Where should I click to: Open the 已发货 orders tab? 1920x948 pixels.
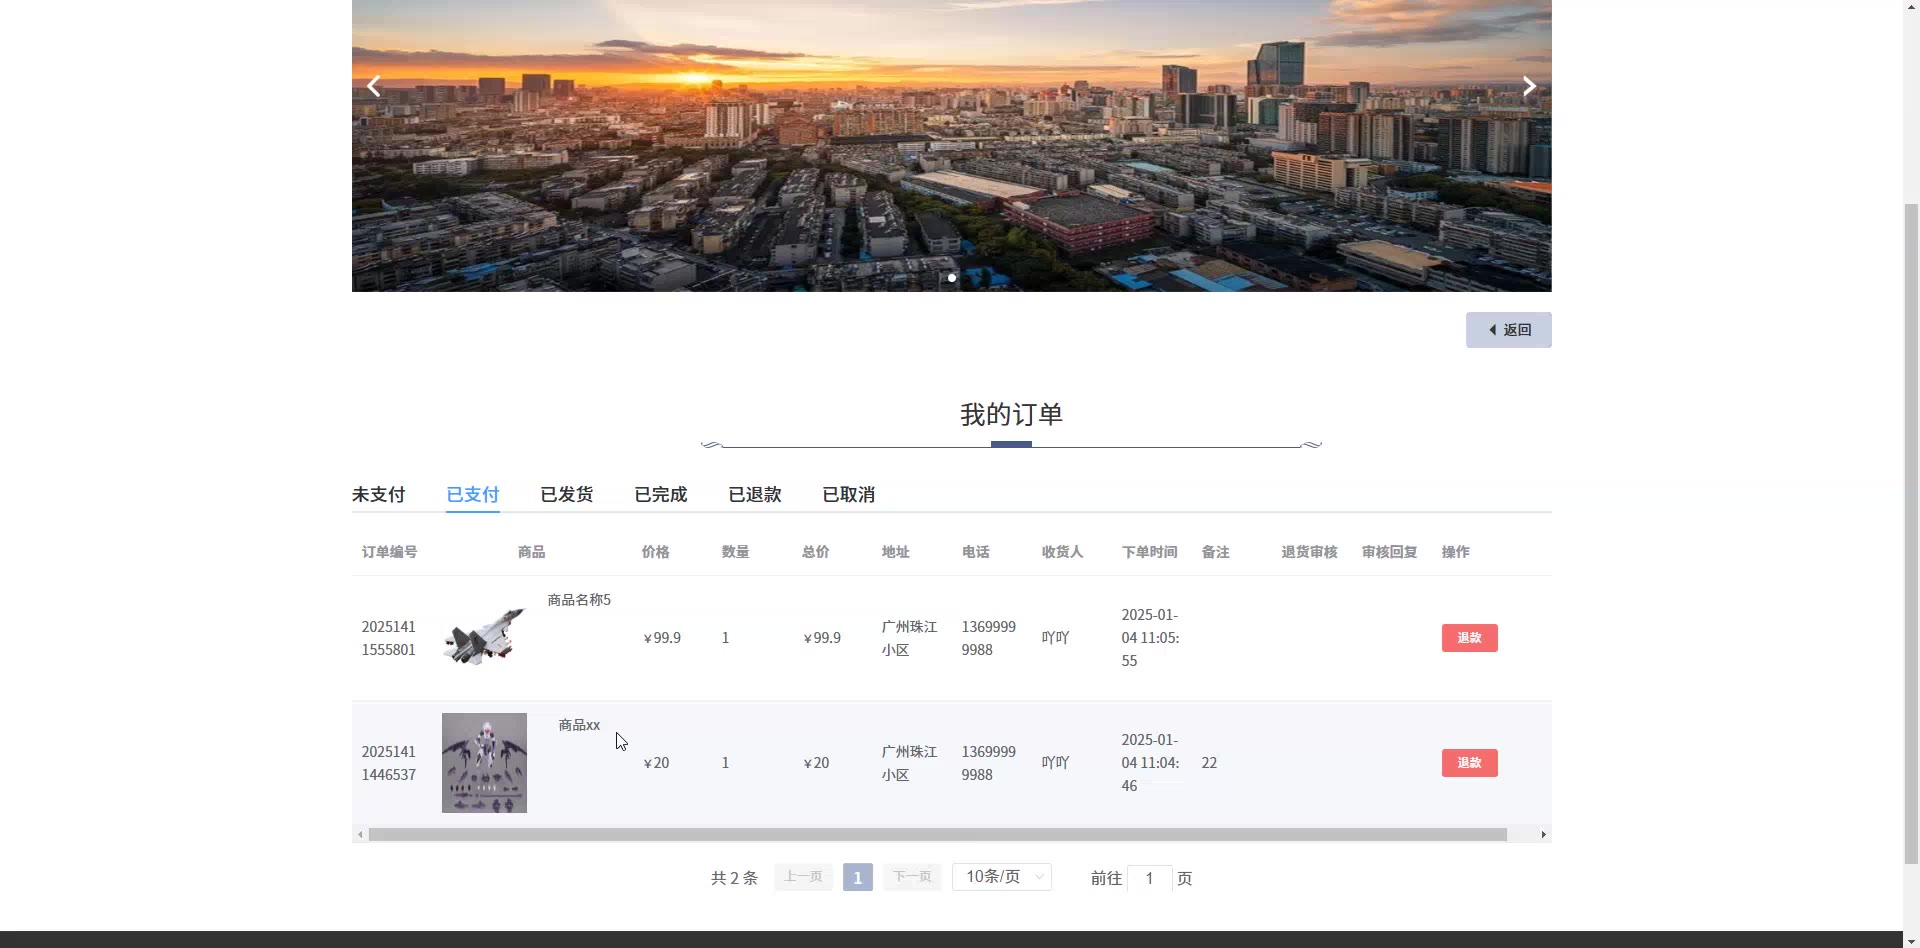click(566, 494)
